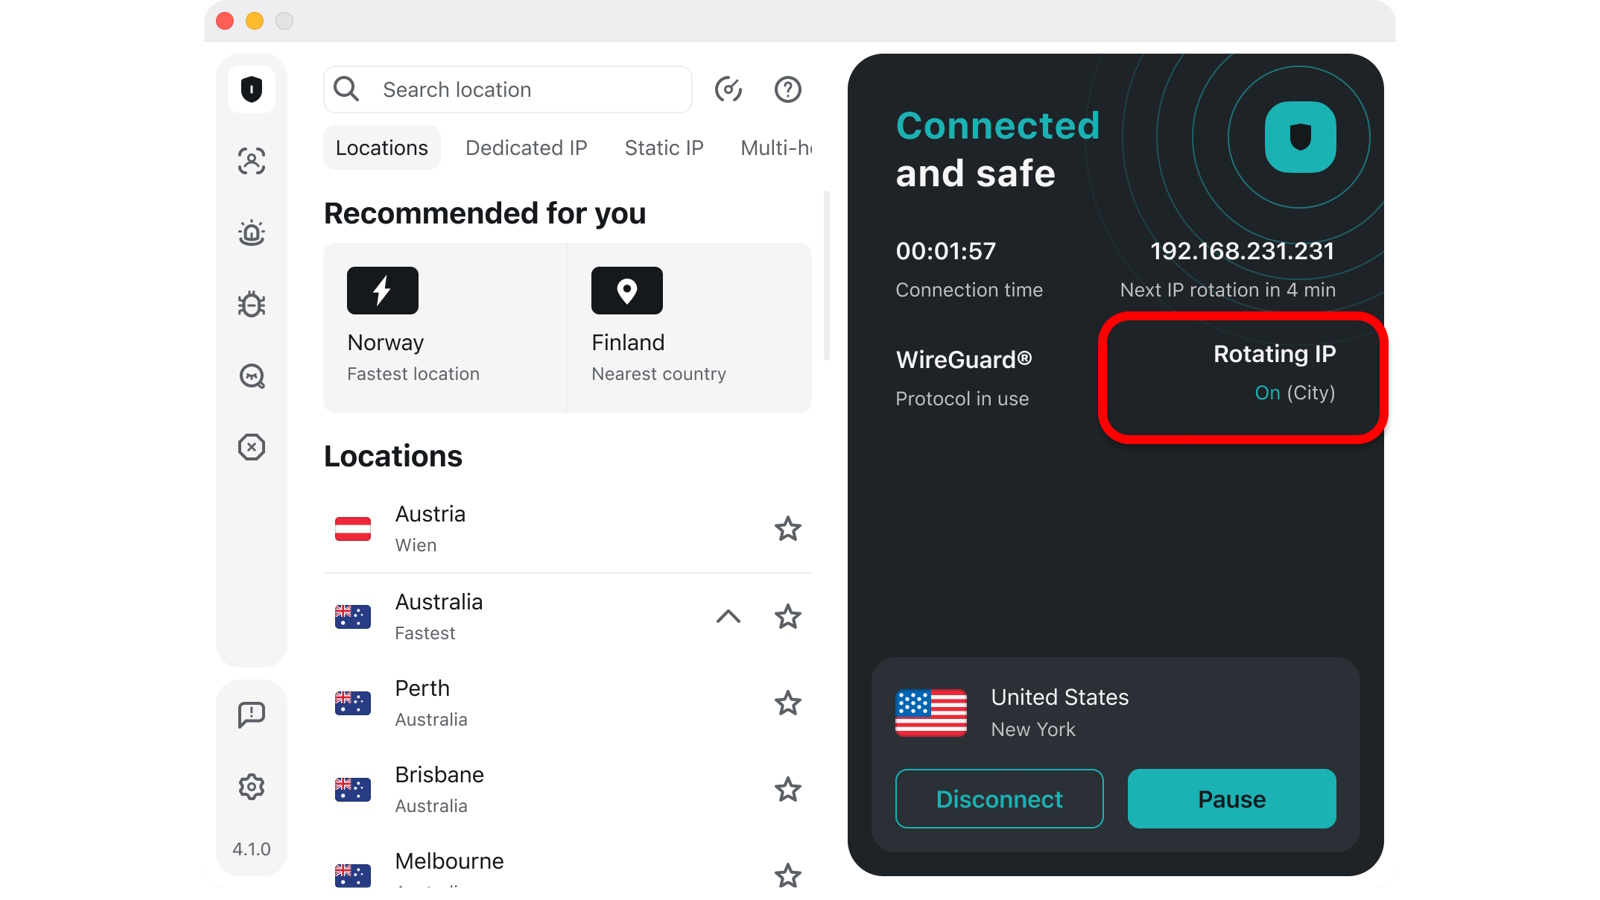Screen dimensions: 1600x900
Task: Collapse the Australia location list
Action: 728,617
